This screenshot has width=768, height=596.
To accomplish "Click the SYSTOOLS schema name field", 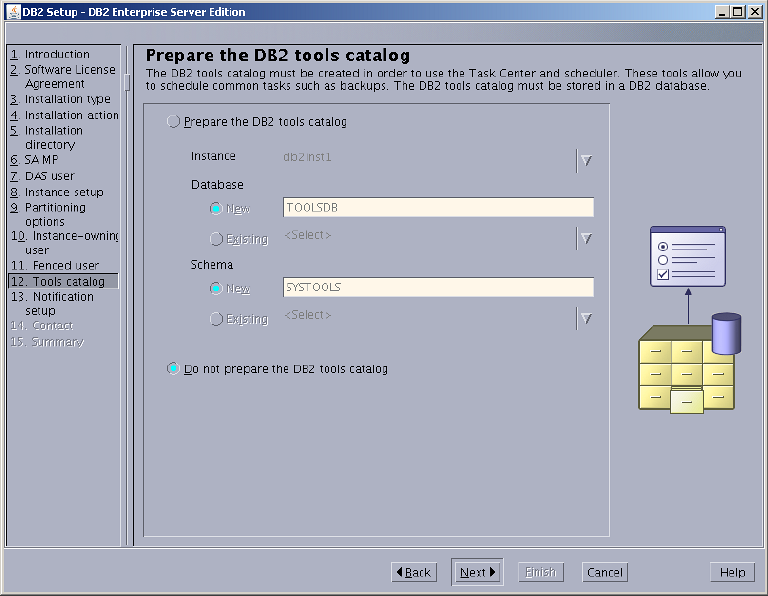I will pos(438,287).
